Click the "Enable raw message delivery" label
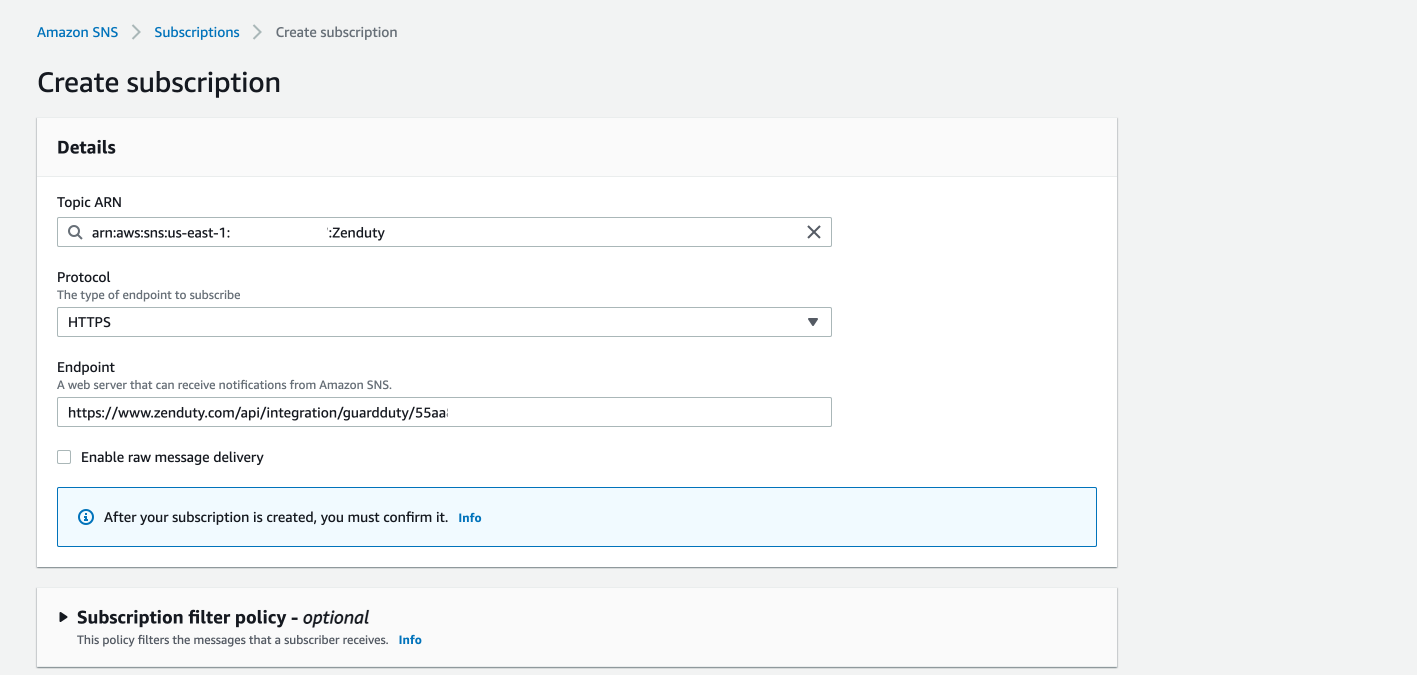The height and width of the screenshot is (675, 1417). 172,457
